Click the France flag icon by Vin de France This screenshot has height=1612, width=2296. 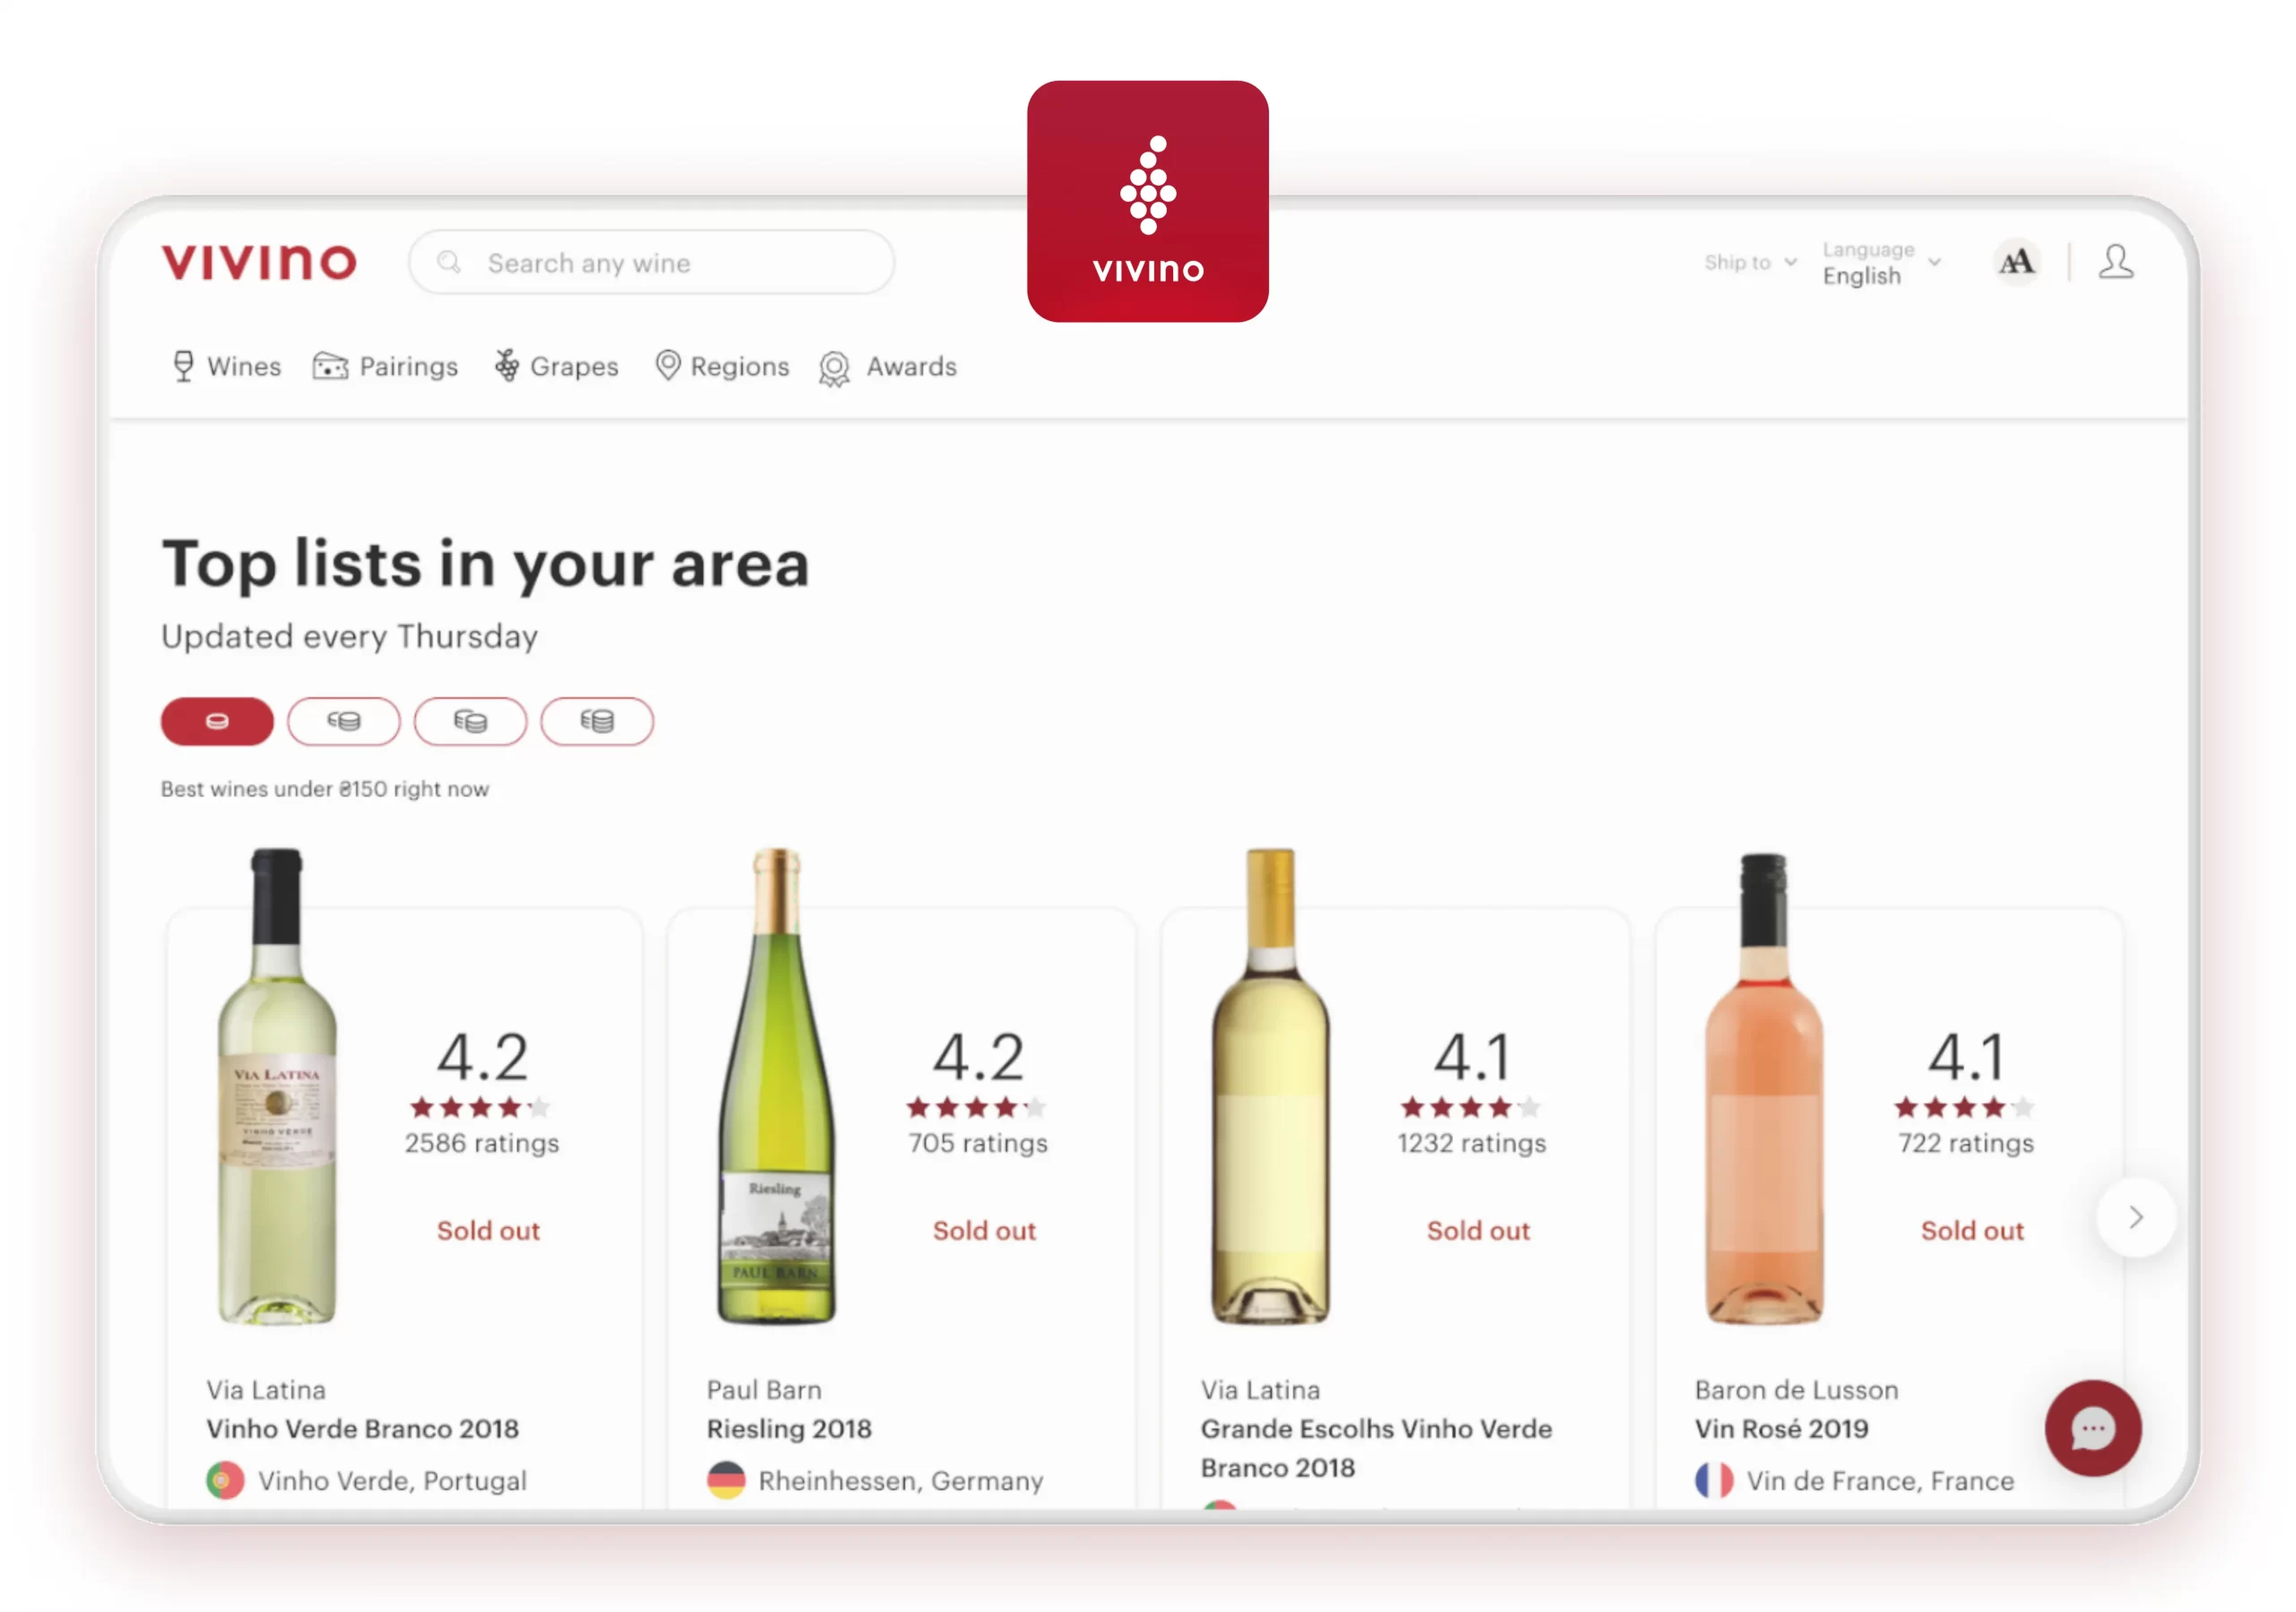point(1714,1480)
